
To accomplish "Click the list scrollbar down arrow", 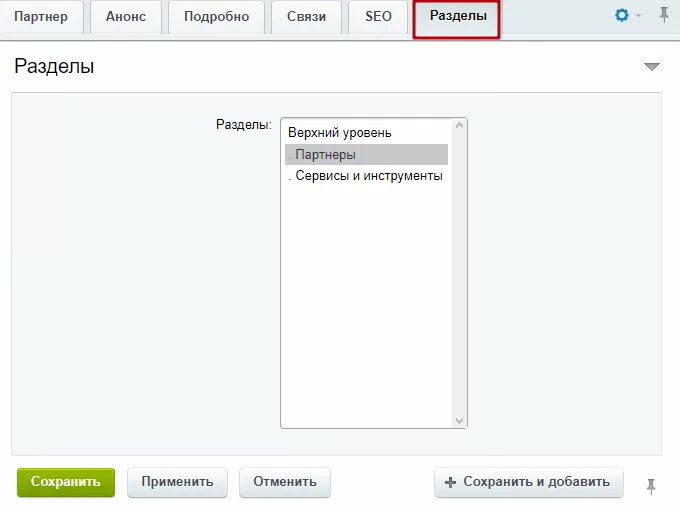I will [x=459, y=421].
